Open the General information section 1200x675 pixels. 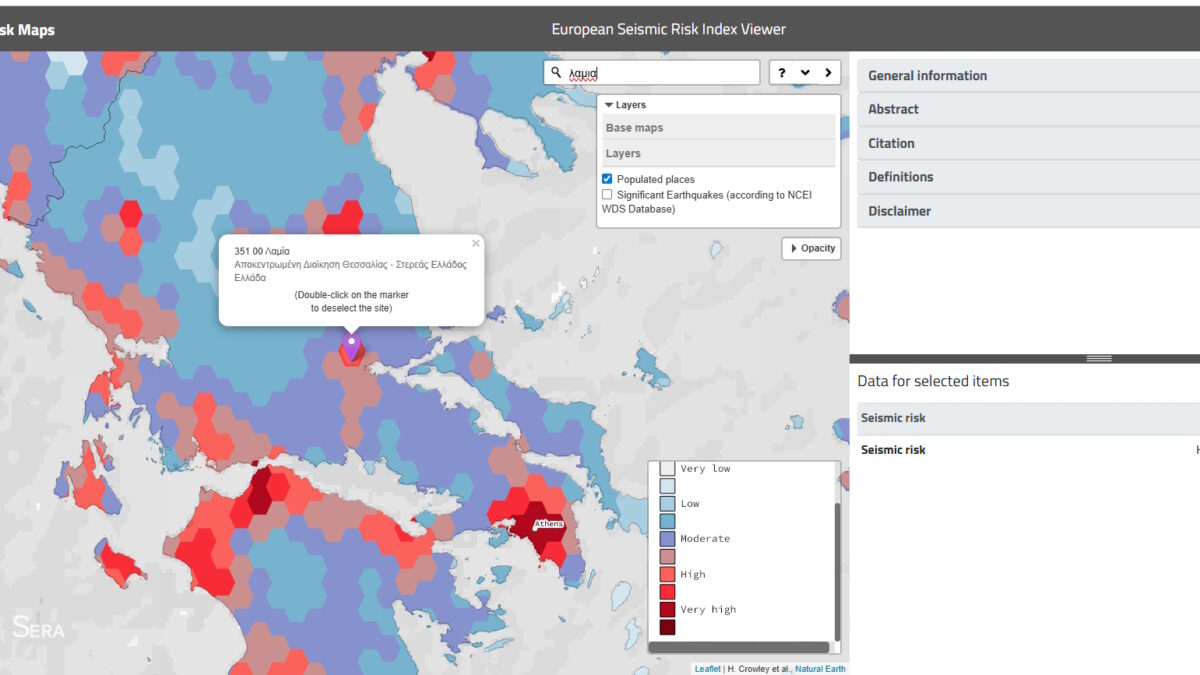tap(927, 76)
